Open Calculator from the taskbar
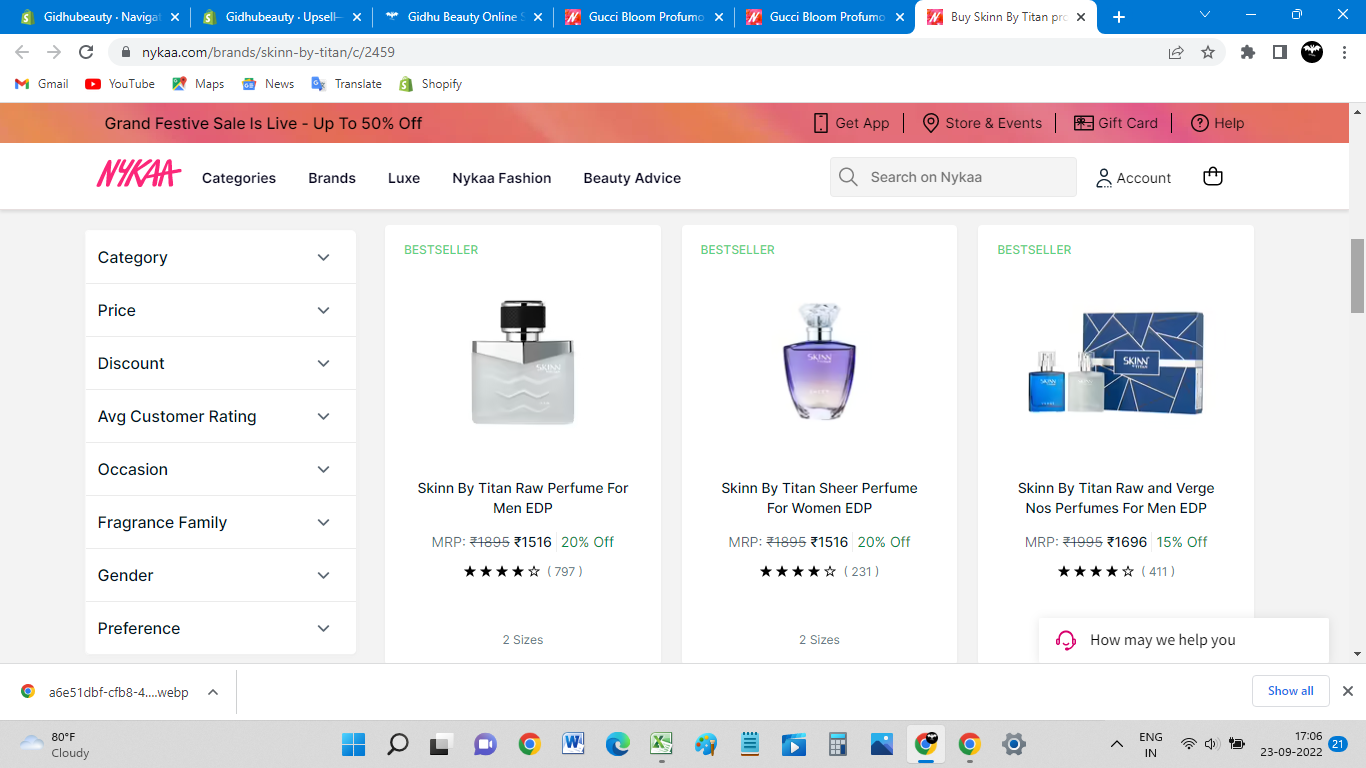 [838, 744]
